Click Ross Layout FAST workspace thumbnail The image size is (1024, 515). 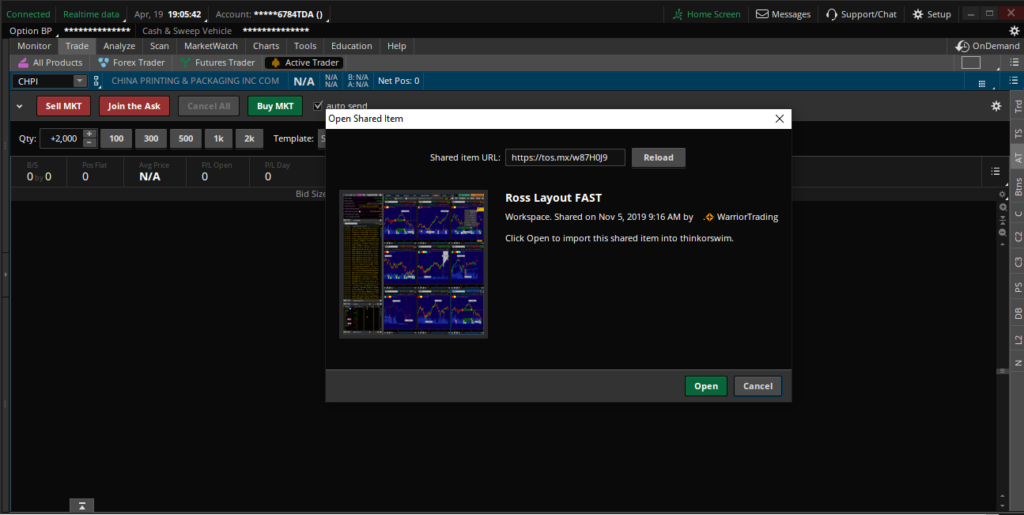(x=413, y=264)
